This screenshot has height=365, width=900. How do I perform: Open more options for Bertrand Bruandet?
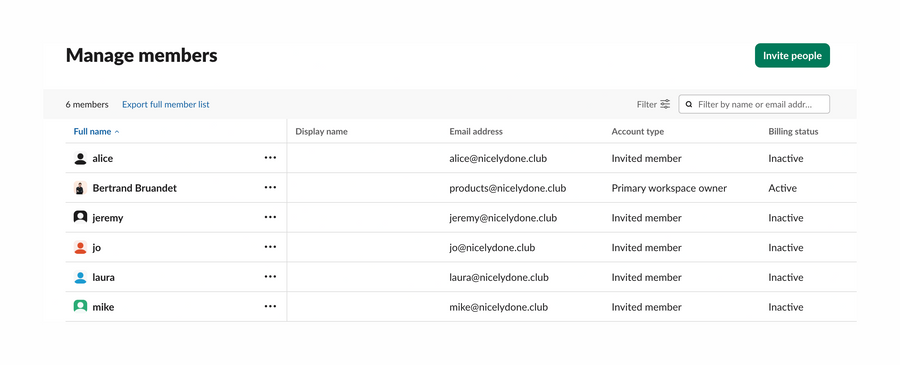pyautogui.click(x=270, y=188)
